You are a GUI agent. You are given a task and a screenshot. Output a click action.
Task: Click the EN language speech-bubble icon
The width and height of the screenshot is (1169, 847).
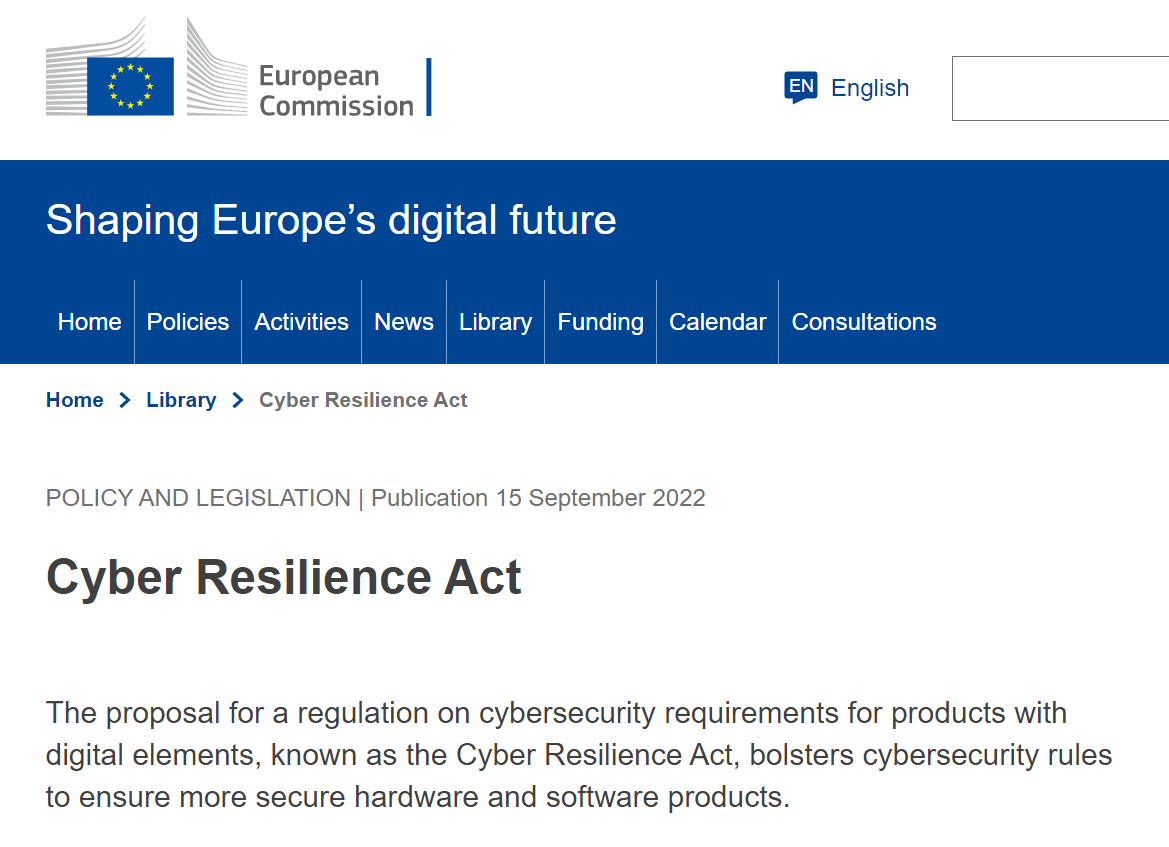click(801, 87)
